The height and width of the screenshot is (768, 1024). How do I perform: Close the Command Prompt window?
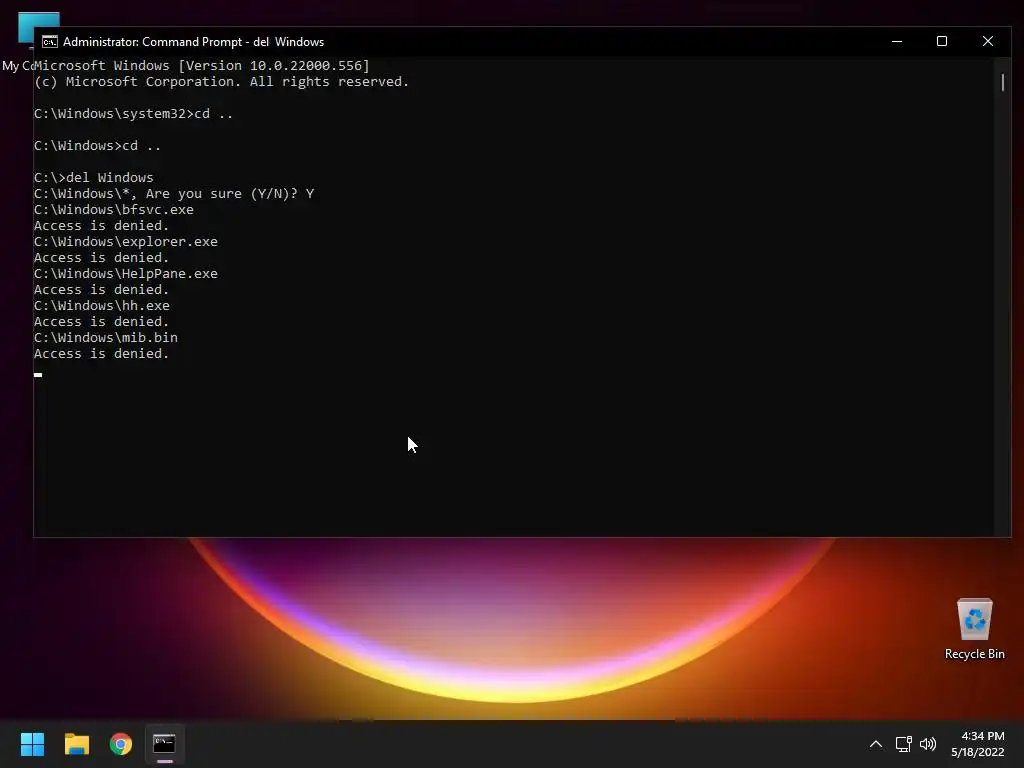(x=987, y=41)
